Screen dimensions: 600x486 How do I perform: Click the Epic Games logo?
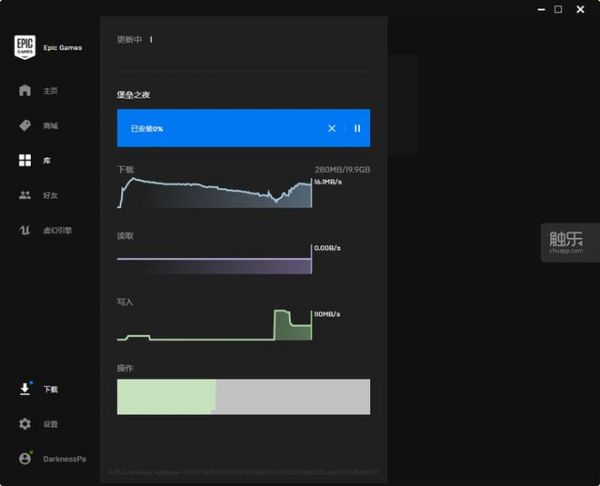tap(25, 47)
